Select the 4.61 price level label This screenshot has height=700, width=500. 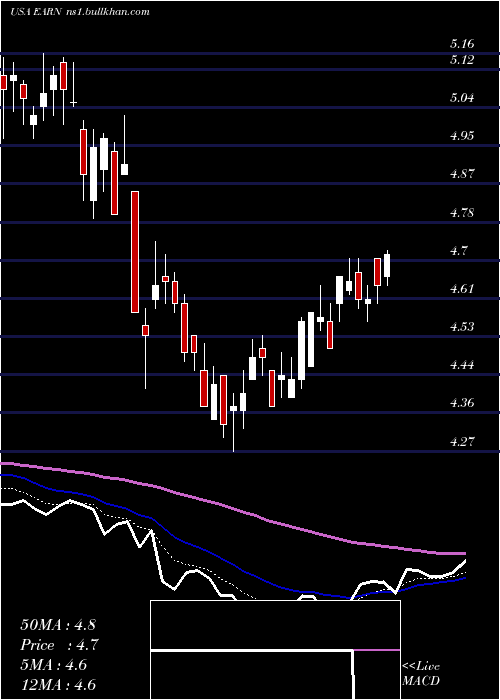462,288
